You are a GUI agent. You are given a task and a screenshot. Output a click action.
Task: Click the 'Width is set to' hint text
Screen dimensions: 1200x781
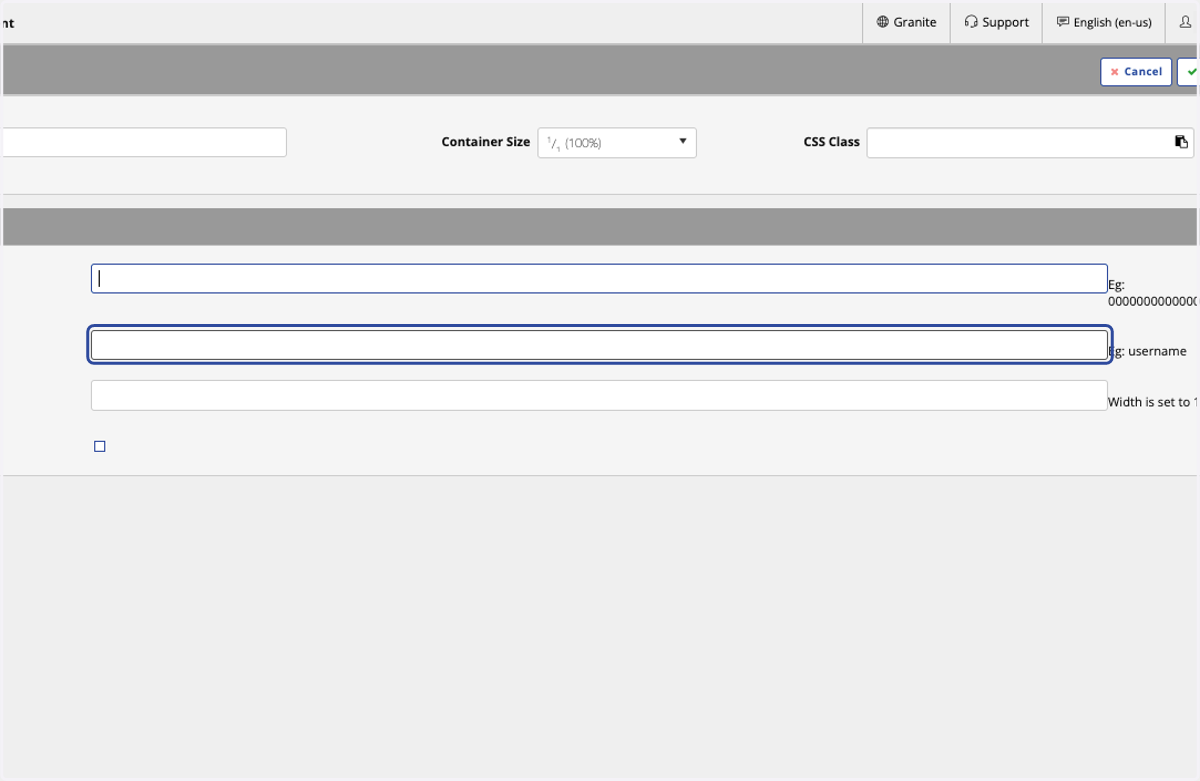tap(1153, 402)
